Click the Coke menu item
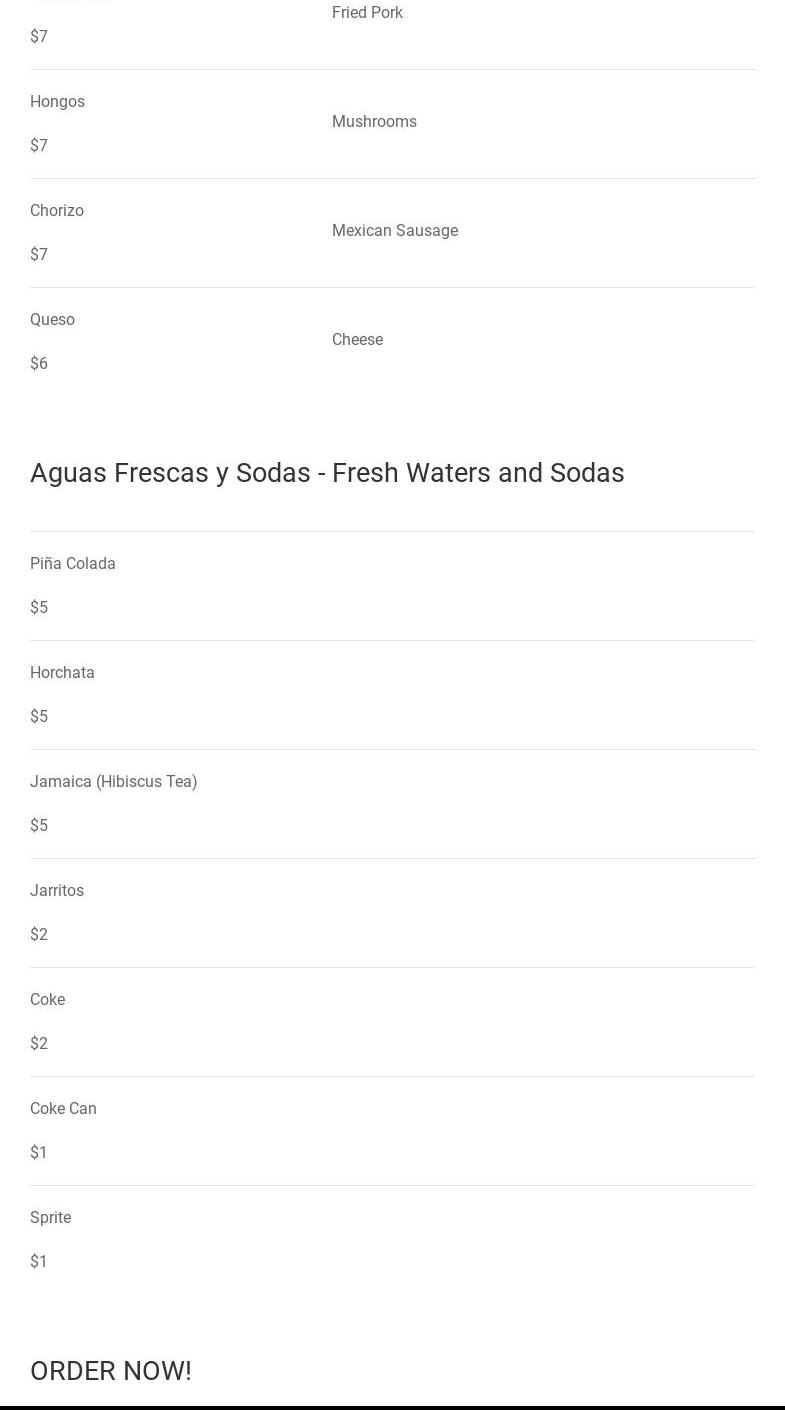This screenshot has width=785, height=1410. coord(47,1000)
